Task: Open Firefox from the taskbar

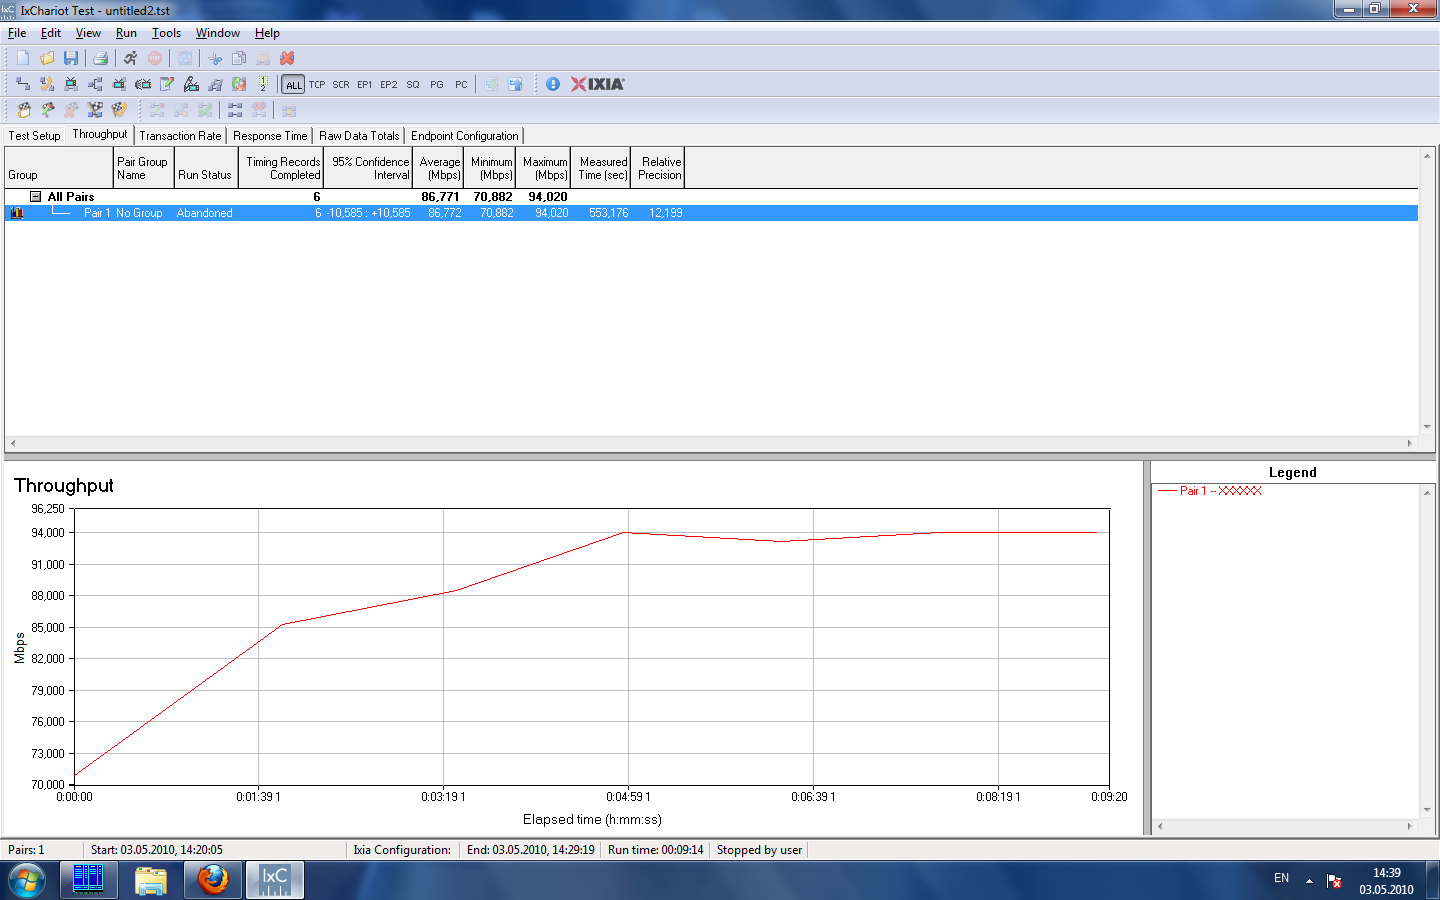Action: tap(212, 880)
